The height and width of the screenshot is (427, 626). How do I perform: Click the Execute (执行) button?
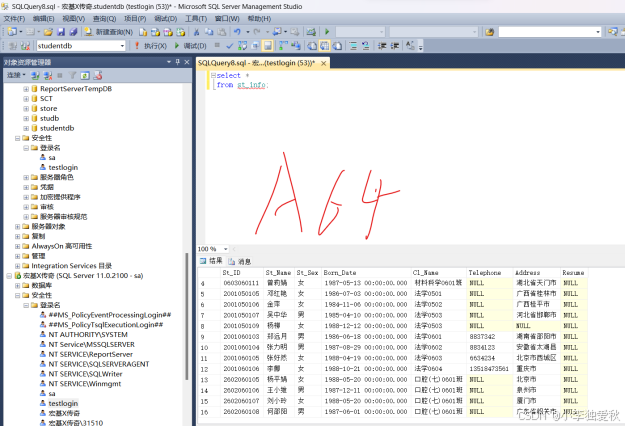[151, 46]
